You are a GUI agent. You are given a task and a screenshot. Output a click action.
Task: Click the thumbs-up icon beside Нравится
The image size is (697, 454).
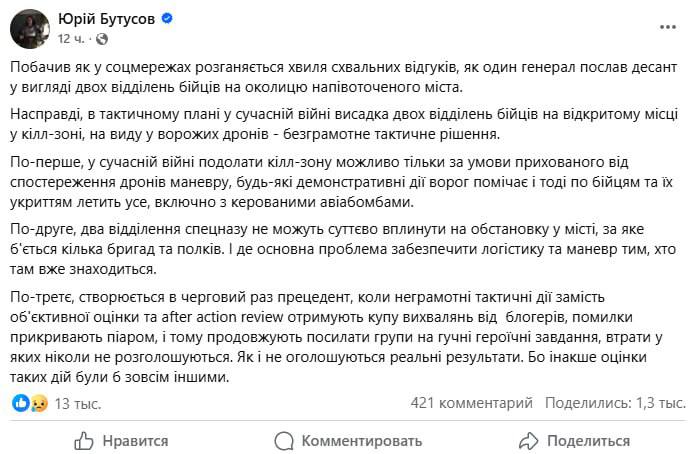[x=85, y=440]
